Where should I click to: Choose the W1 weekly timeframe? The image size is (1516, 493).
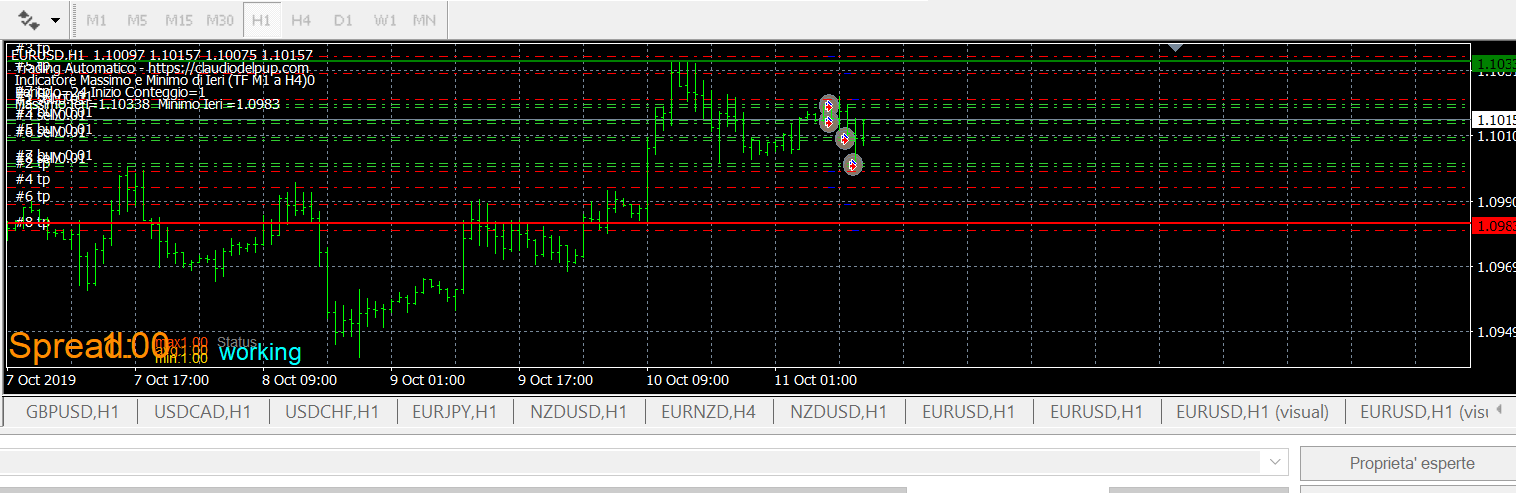(x=384, y=20)
